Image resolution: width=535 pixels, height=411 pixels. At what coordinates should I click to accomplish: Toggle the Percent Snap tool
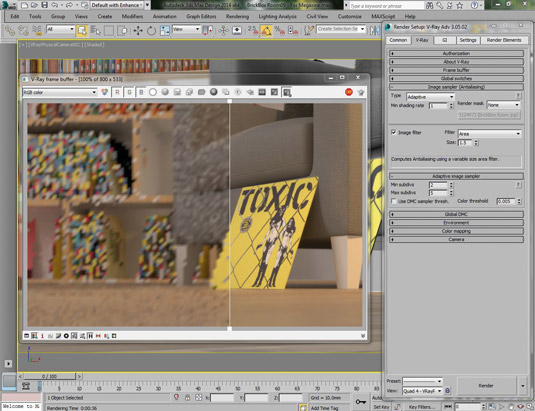280,30
